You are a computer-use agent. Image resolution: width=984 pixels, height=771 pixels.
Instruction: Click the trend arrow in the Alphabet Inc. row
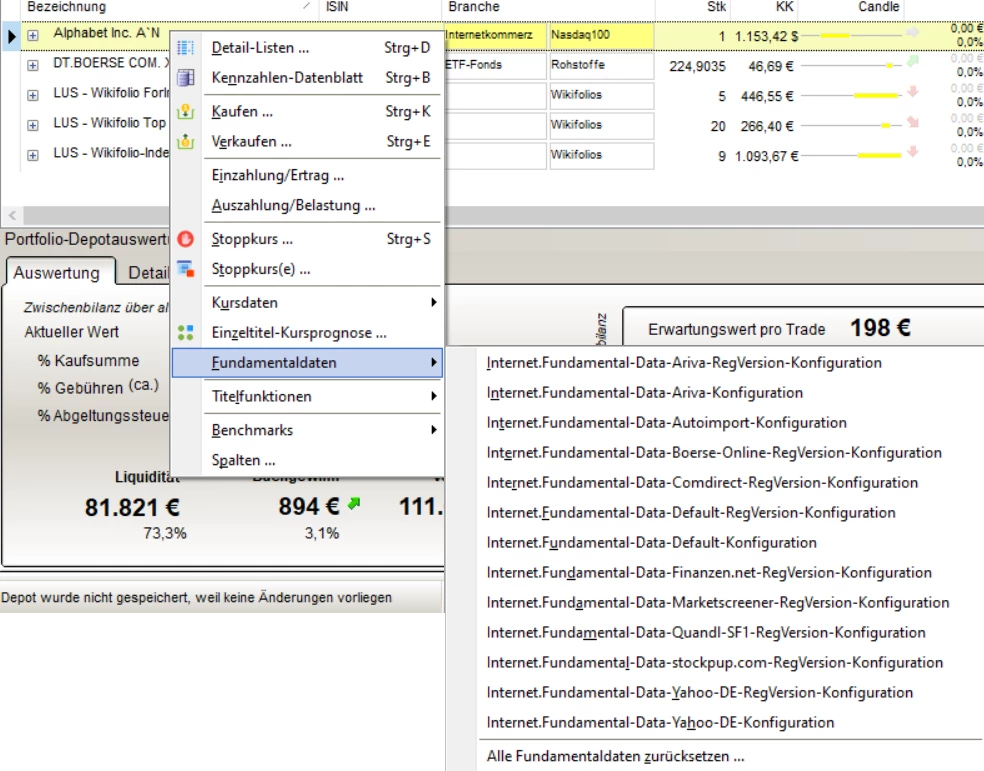[x=912, y=32]
